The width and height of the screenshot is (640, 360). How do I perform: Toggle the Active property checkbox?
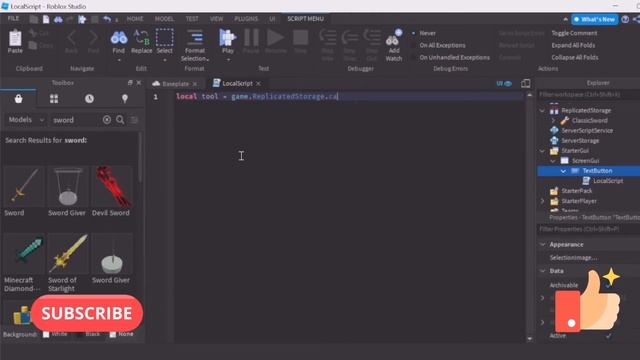click(x=609, y=336)
